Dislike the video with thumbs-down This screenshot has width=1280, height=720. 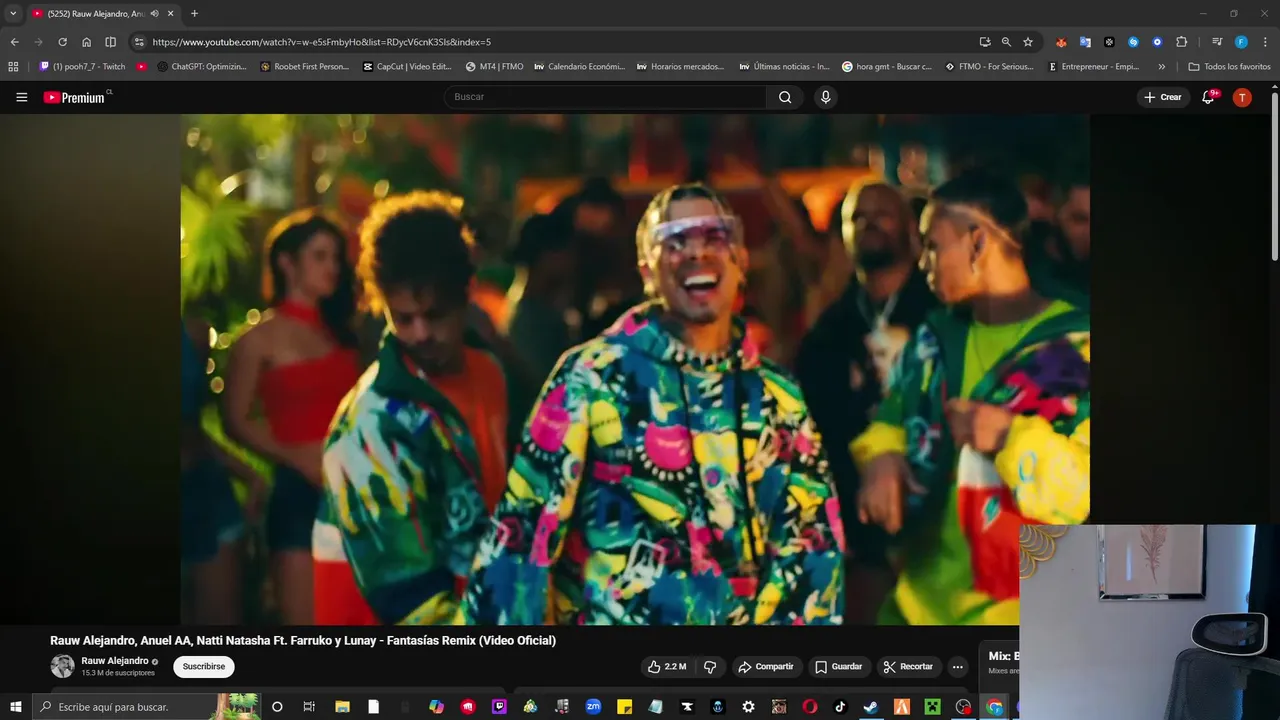tap(710, 667)
